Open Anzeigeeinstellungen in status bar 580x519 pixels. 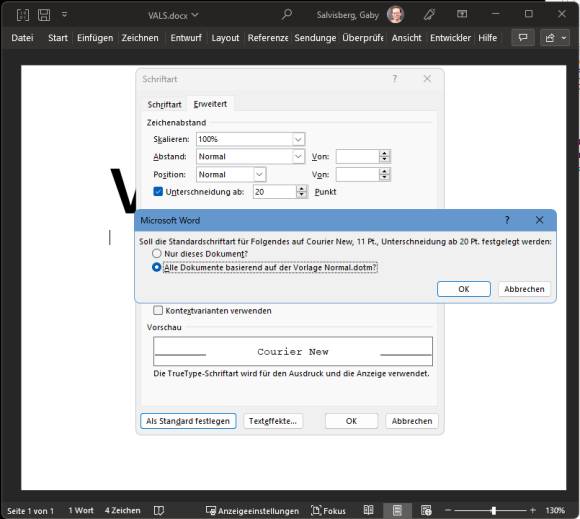coord(252,511)
